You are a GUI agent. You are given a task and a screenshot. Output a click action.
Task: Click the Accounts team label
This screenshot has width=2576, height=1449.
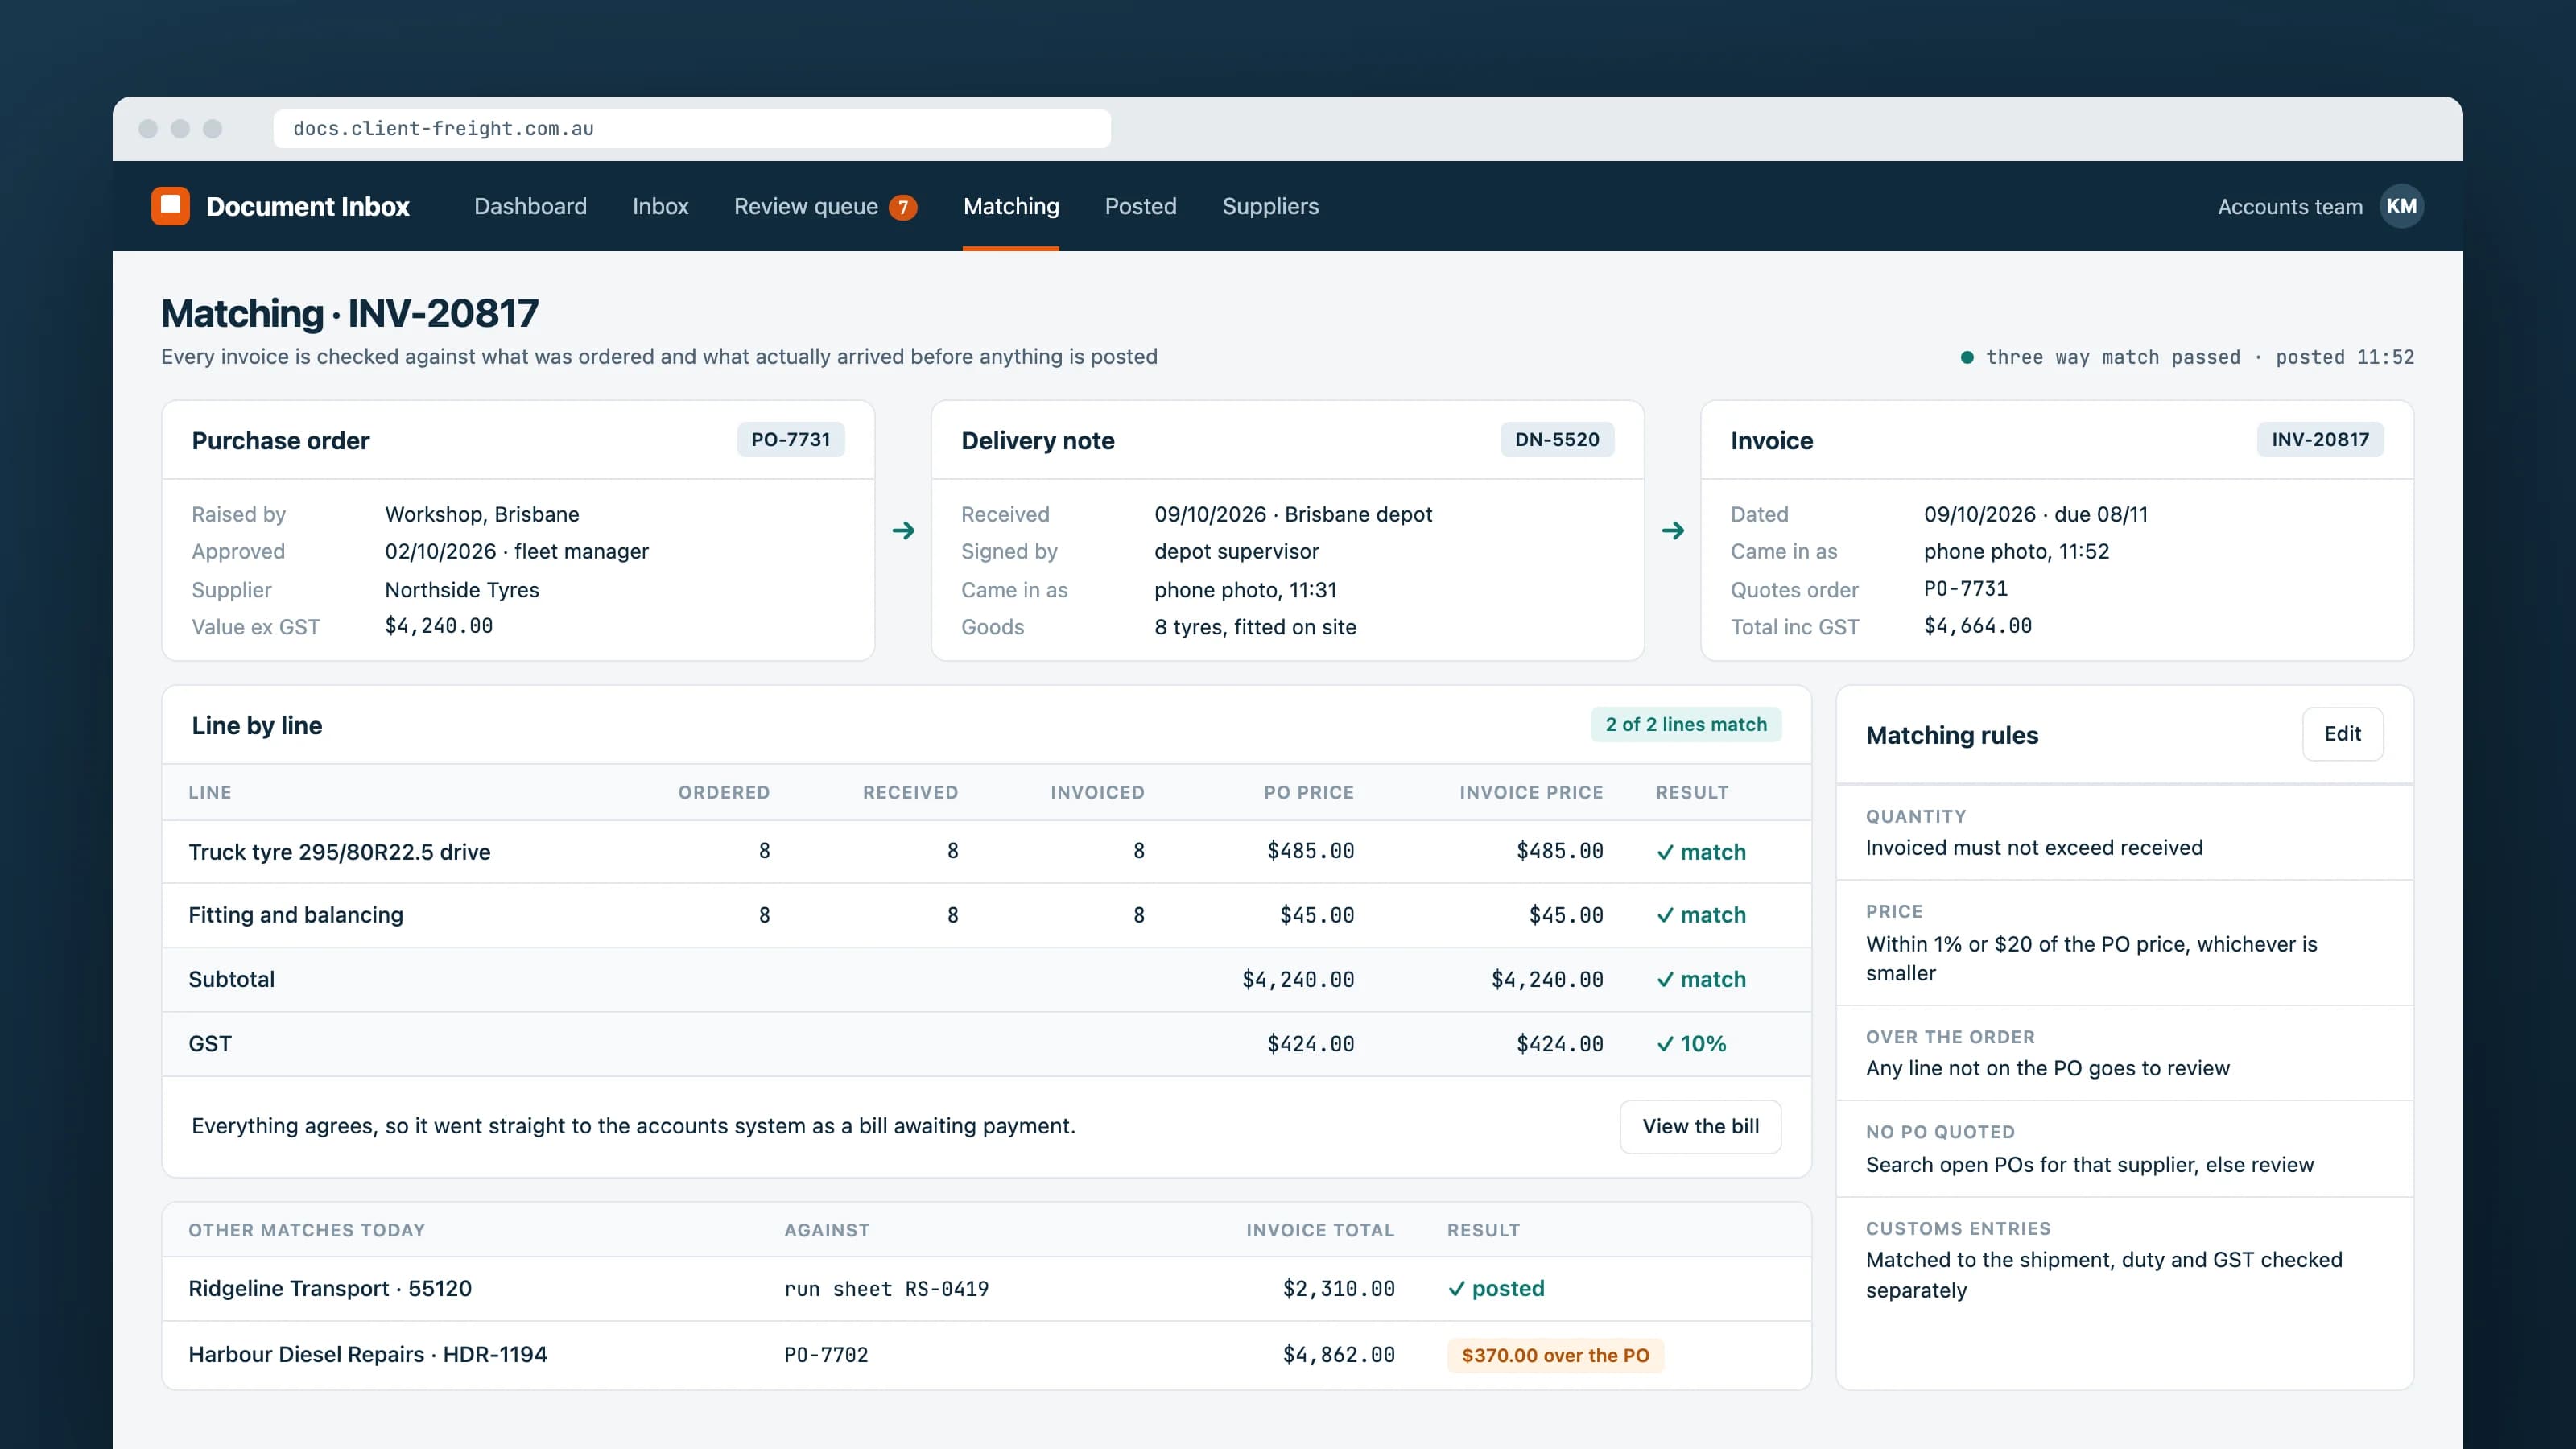2290,206
